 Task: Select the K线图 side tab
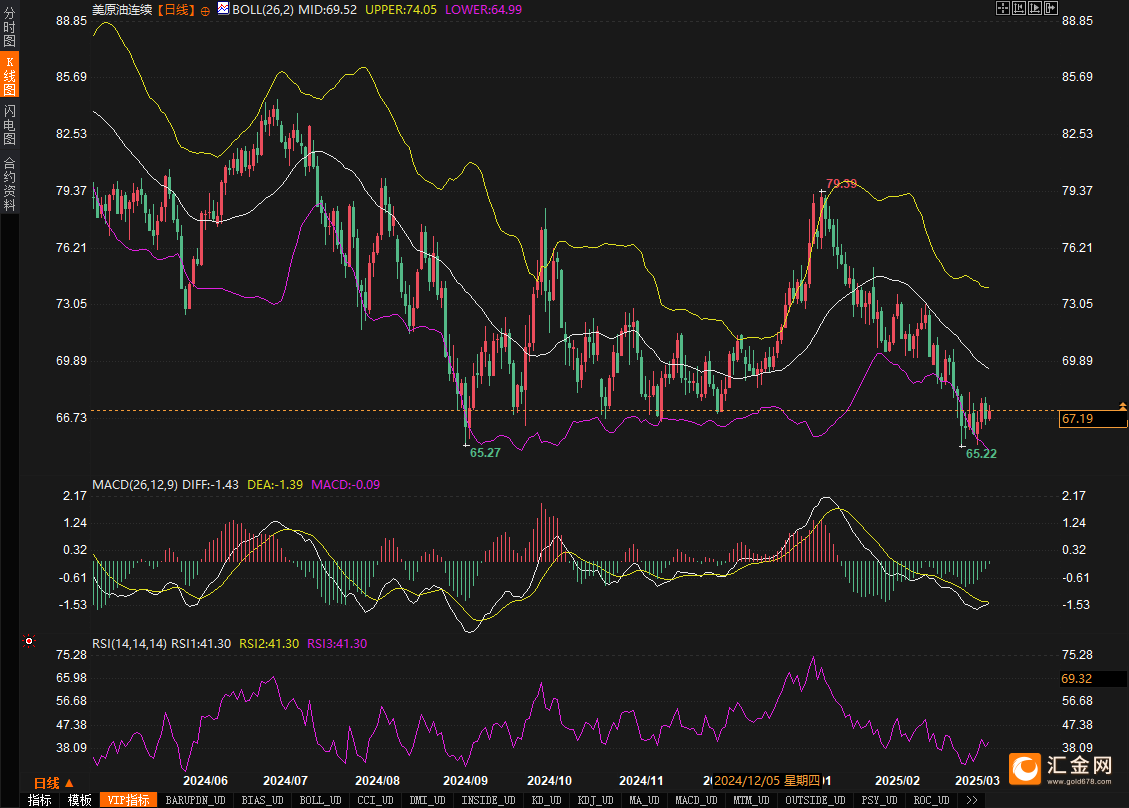[9, 75]
